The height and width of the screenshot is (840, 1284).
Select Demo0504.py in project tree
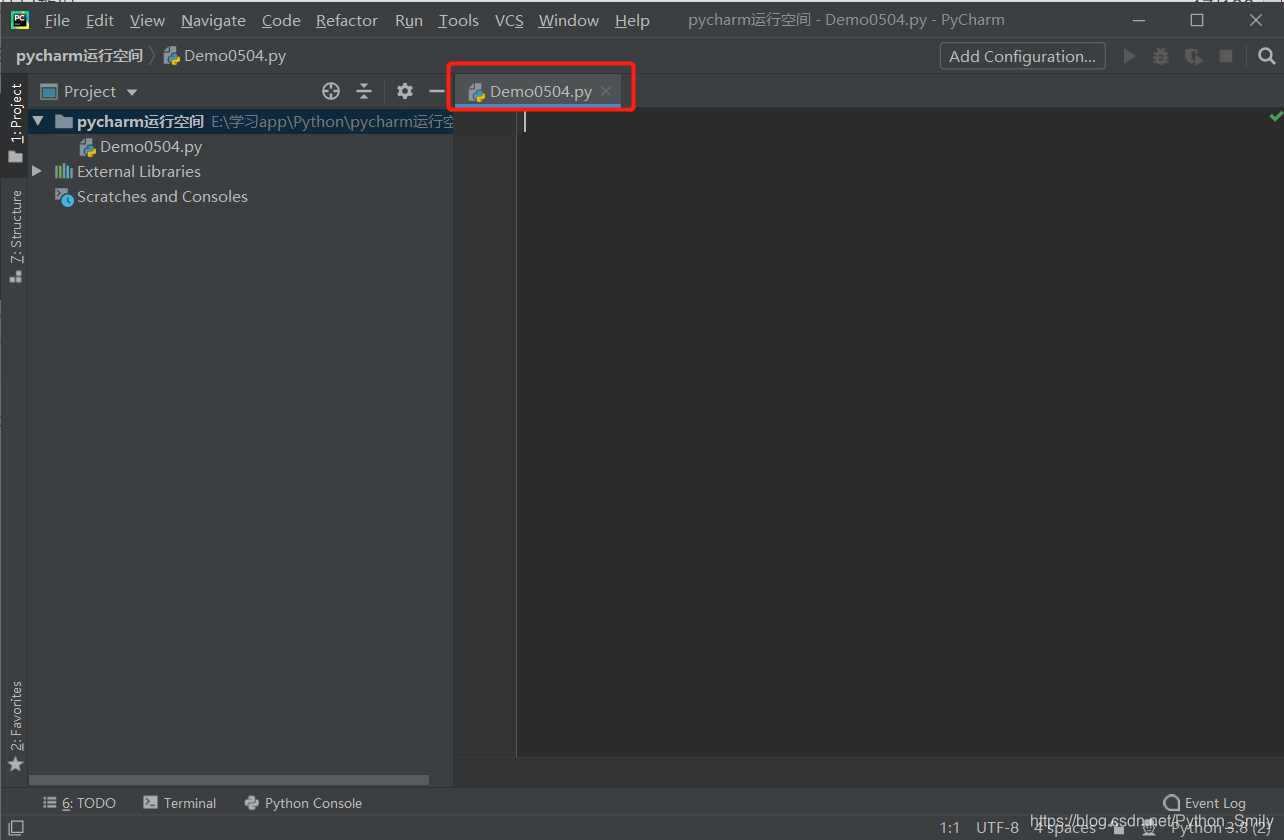[x=151, y=146]
